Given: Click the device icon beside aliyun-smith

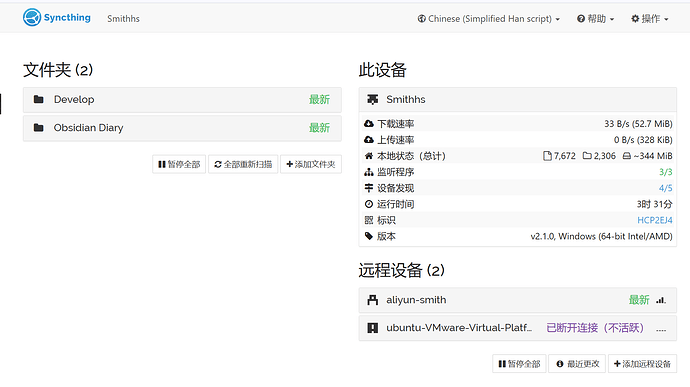Looking at the screenshot, I should [373, 300].
